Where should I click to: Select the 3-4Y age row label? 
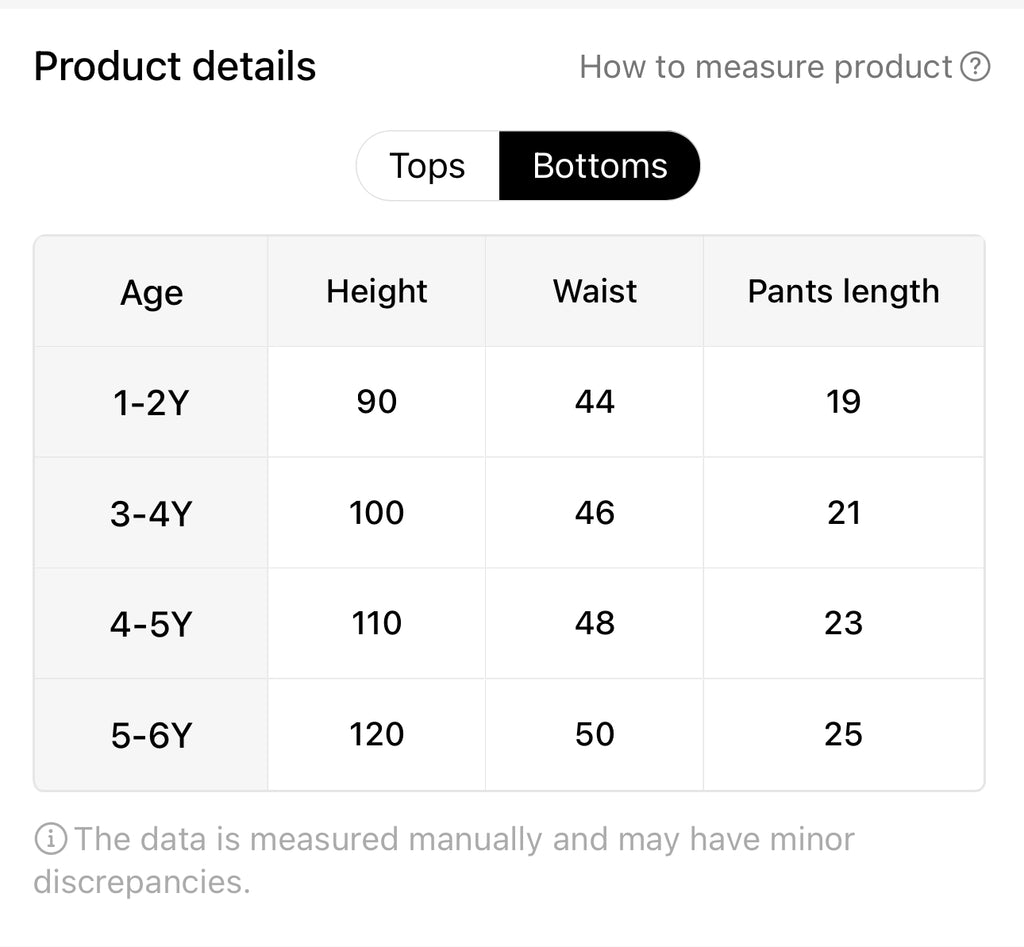pos(151,514)
